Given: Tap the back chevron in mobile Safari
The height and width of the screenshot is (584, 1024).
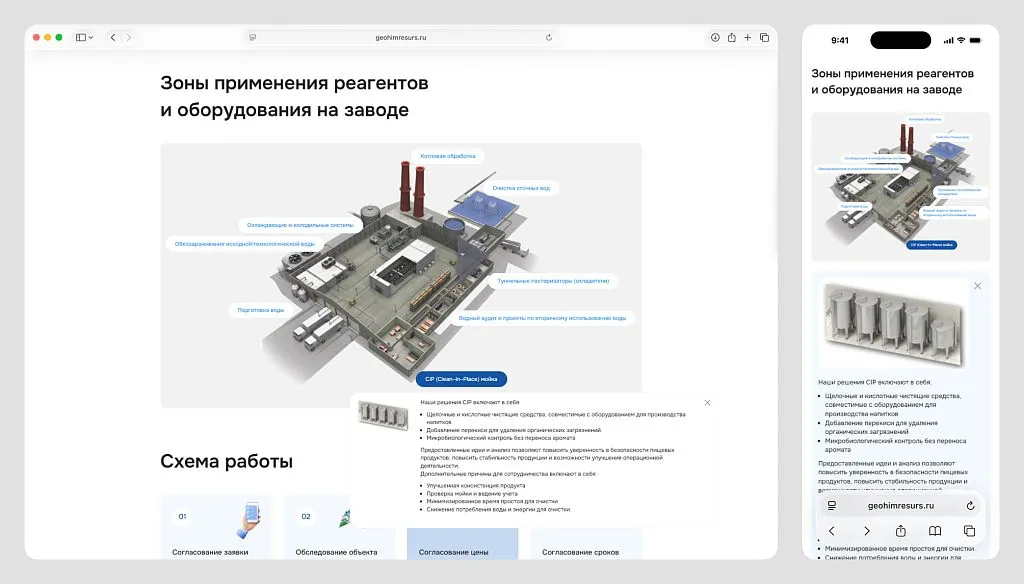Looking at the screenshot, I should 831,531.
